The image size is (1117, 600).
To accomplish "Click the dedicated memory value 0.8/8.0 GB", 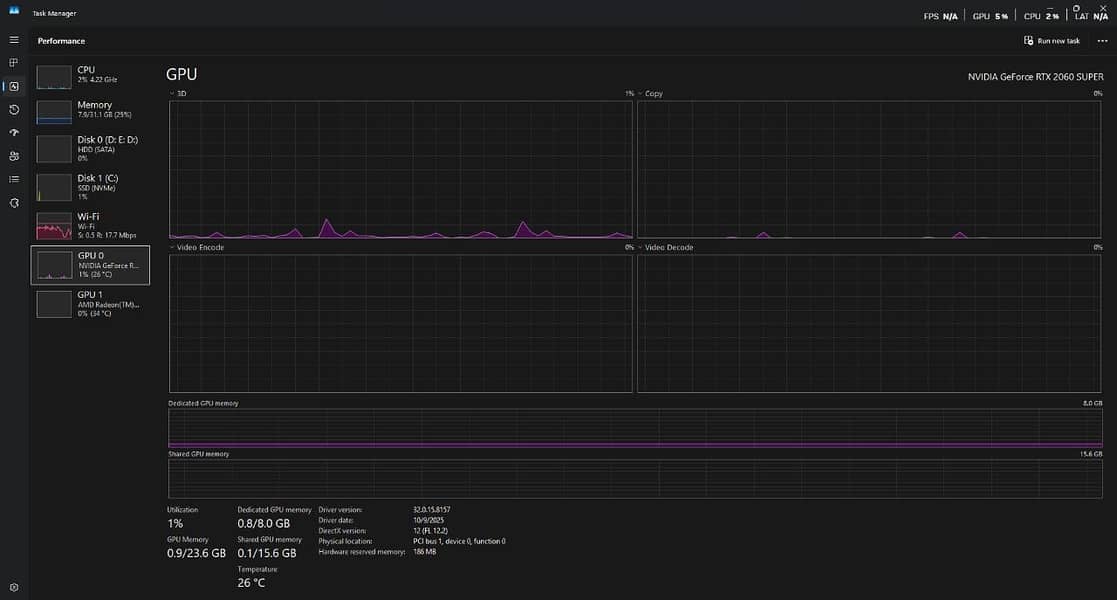I will (x=264, y=523).
